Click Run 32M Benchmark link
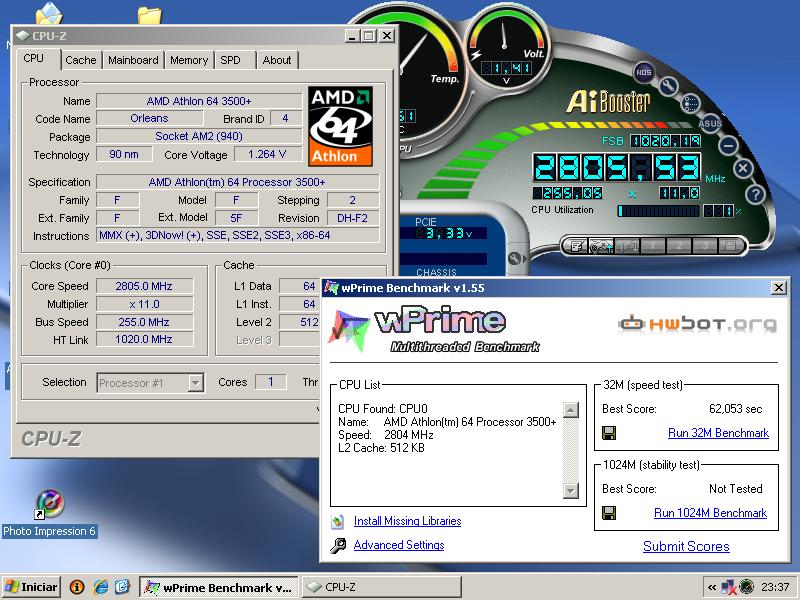Image resolution: width=800 pixels, height=600 pixels. (718, 433)
